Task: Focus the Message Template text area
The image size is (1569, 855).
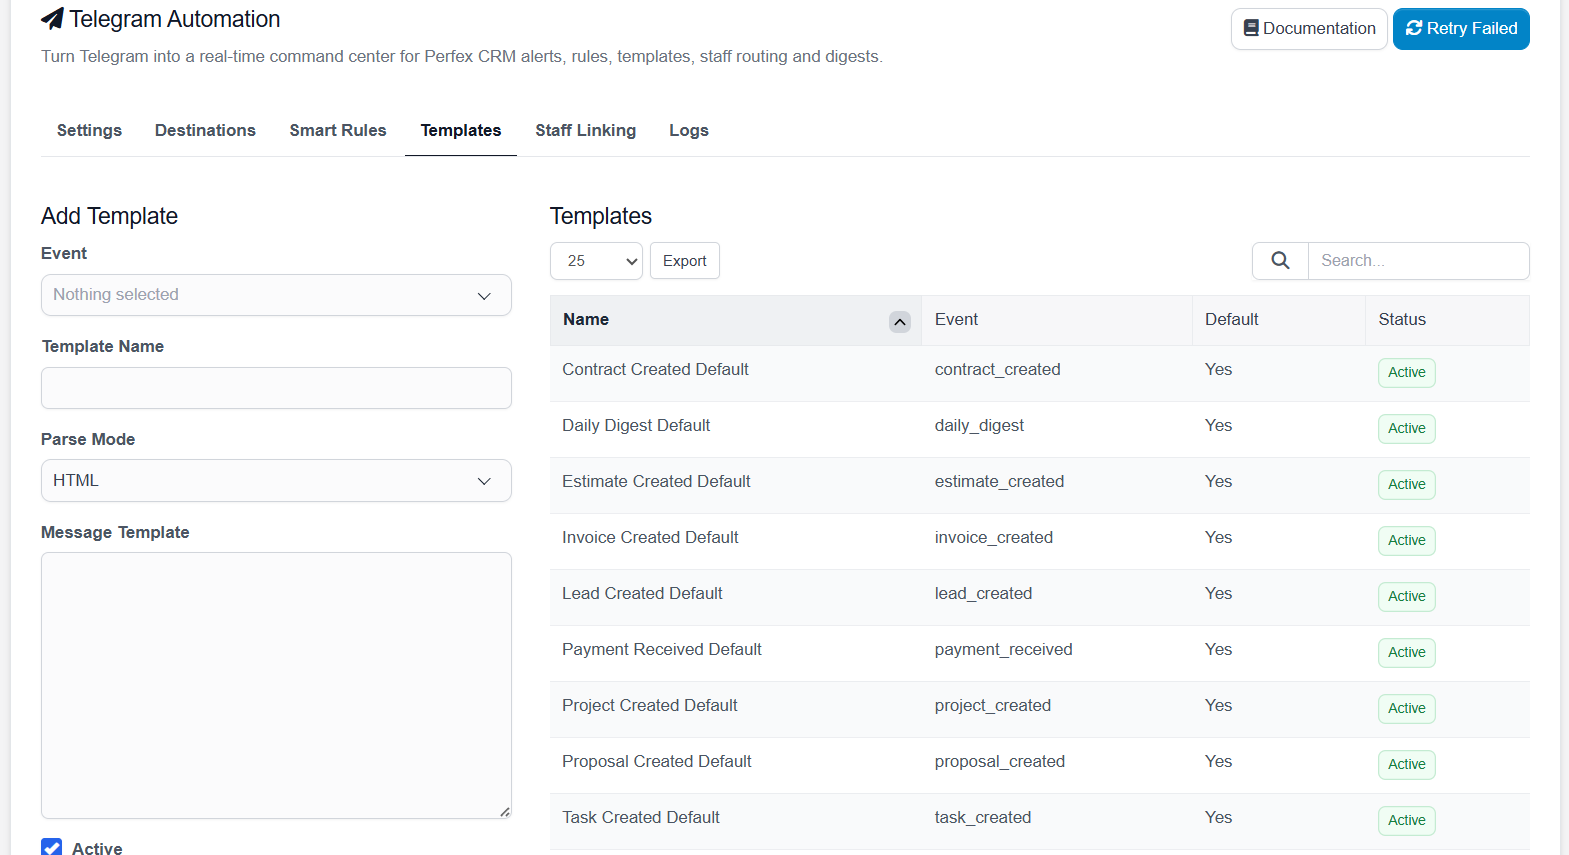Action: click(x=276, y=686)
